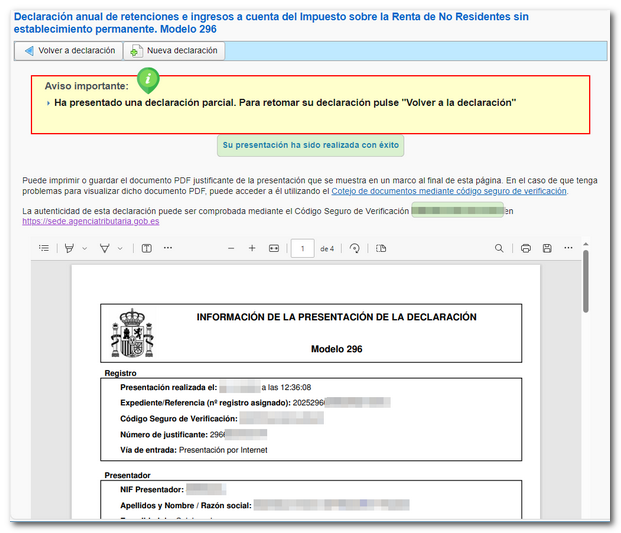The image size is (621, 533).
Task: Open Cotejo de documentos verification link
Action: (x=448, y=191)
